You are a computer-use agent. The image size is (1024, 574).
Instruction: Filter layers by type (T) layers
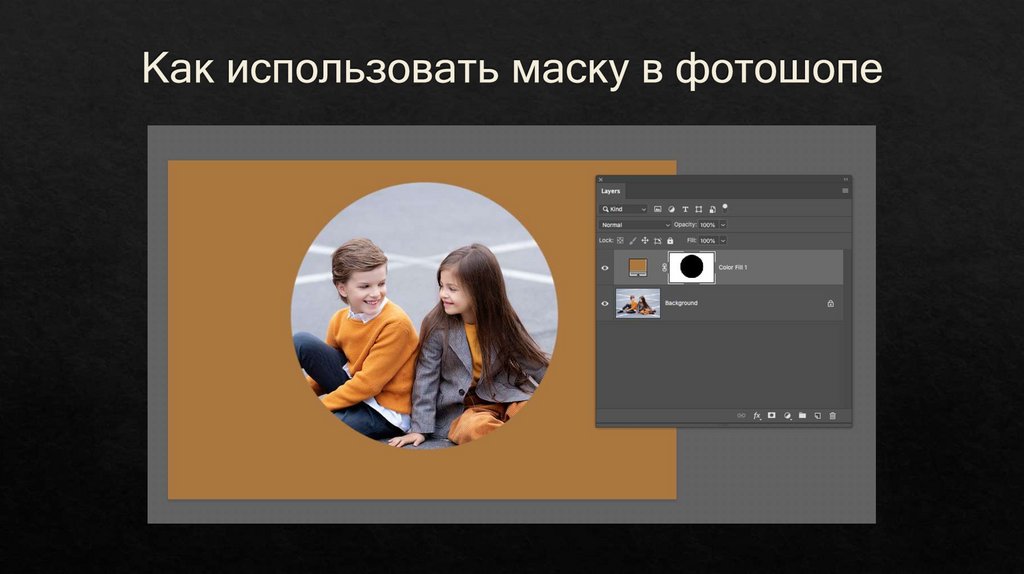point(685,209)
